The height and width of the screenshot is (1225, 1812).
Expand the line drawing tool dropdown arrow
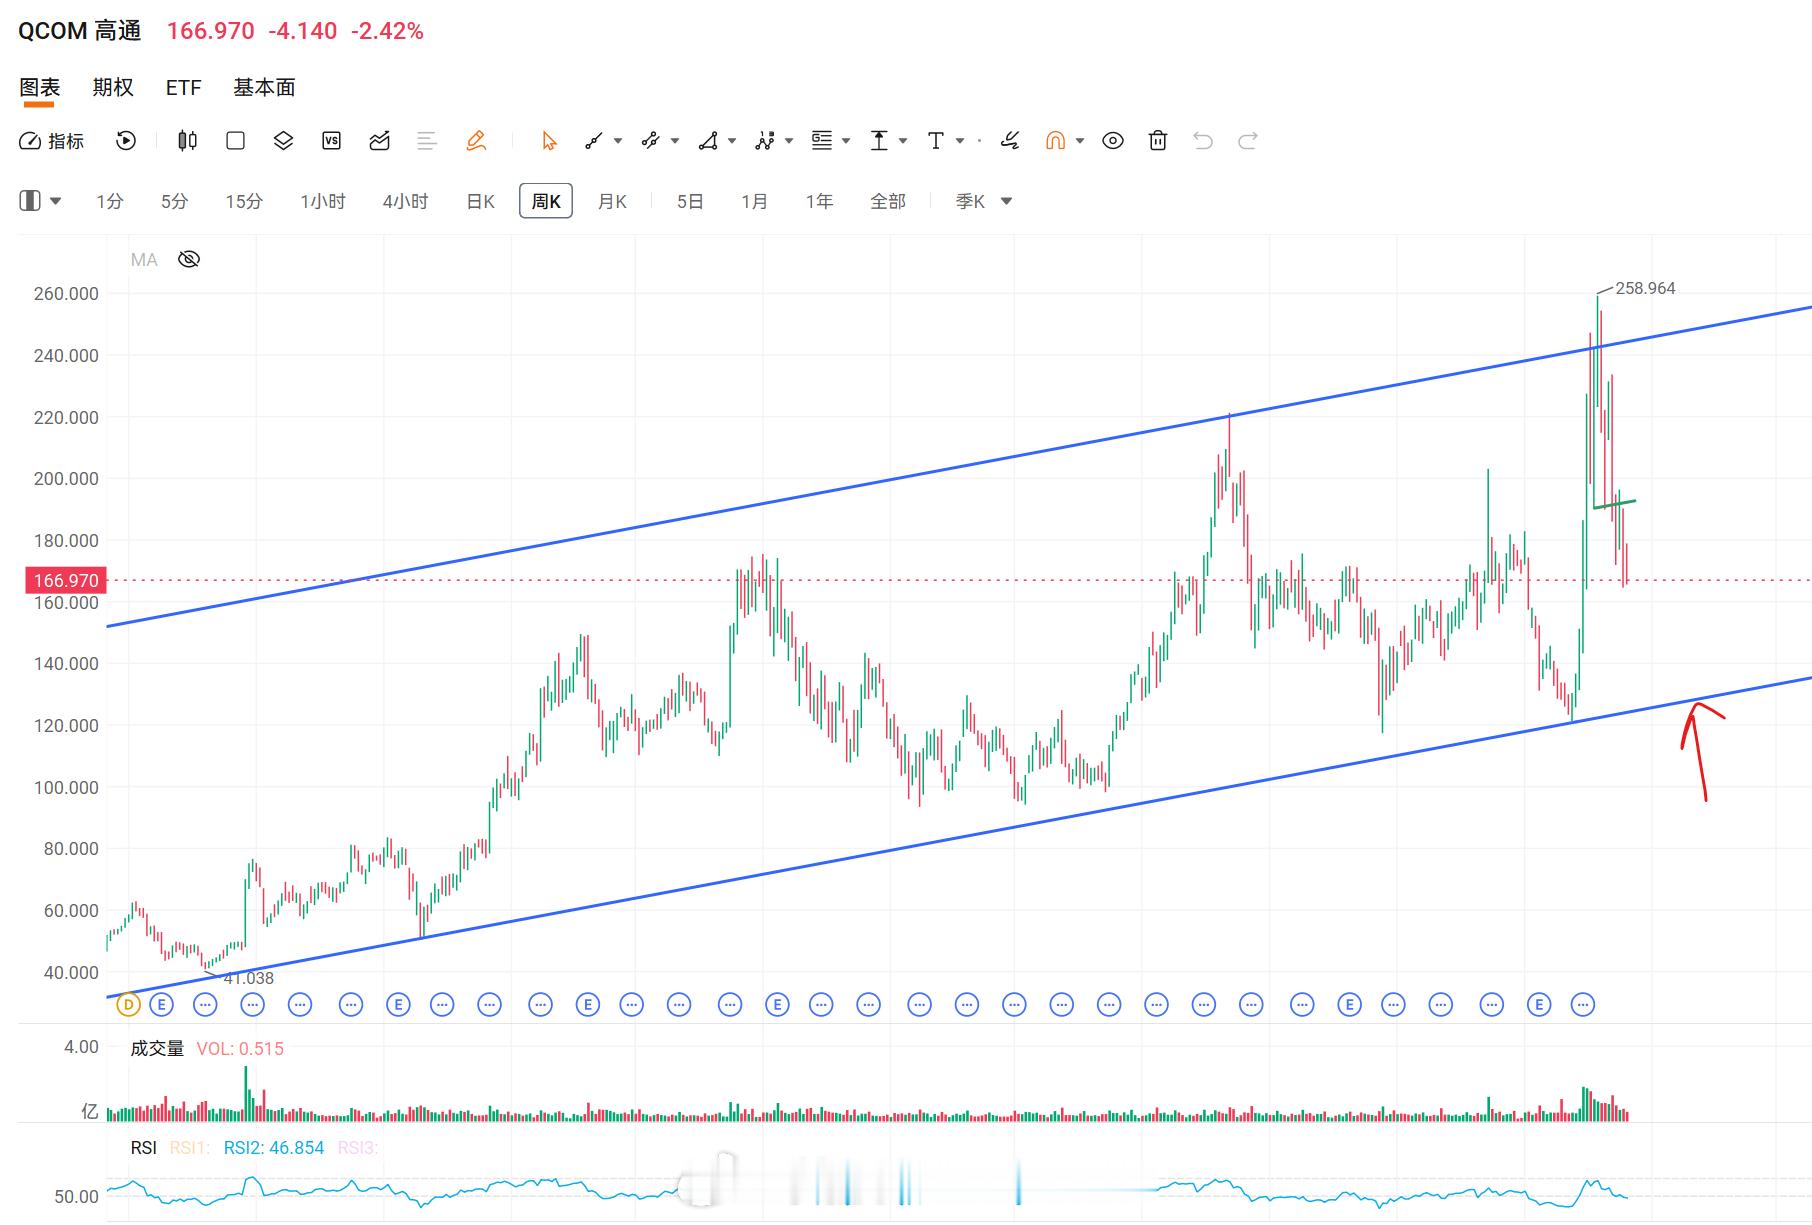click(618, 141)
